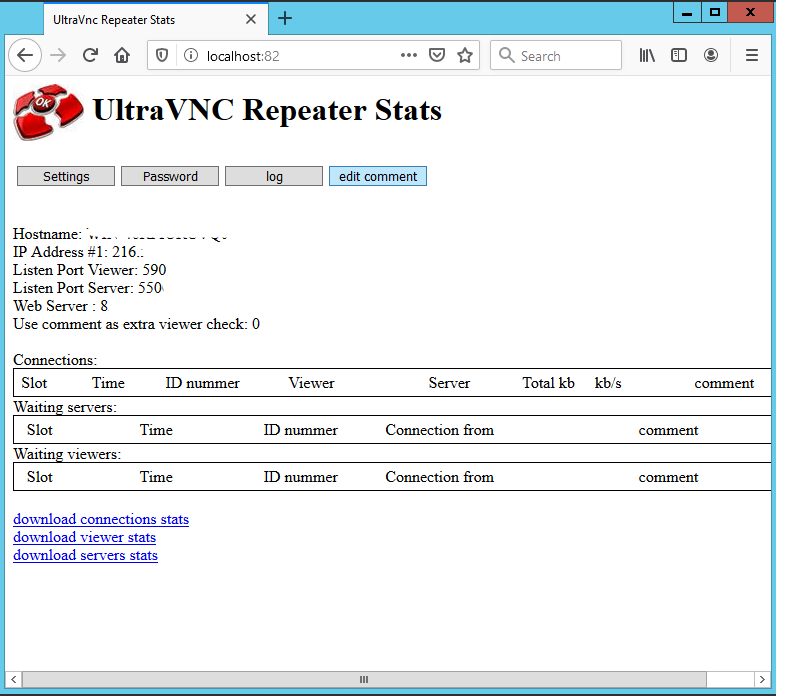
Task: Click the 'Hostname:' line
Action: tap(120, 234)
